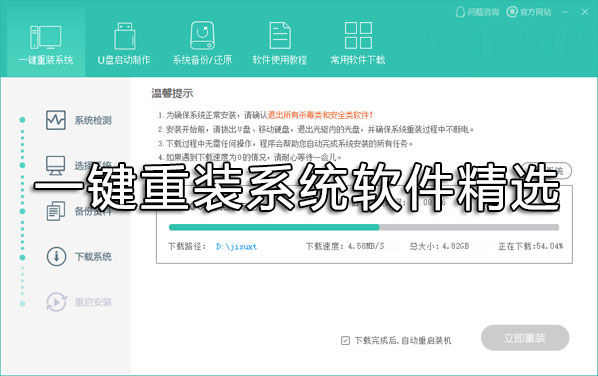The height and width of the screenshot is (376, 598).
Task: Click the 选择系统 monitor icon
Action: tap(56, 166)
